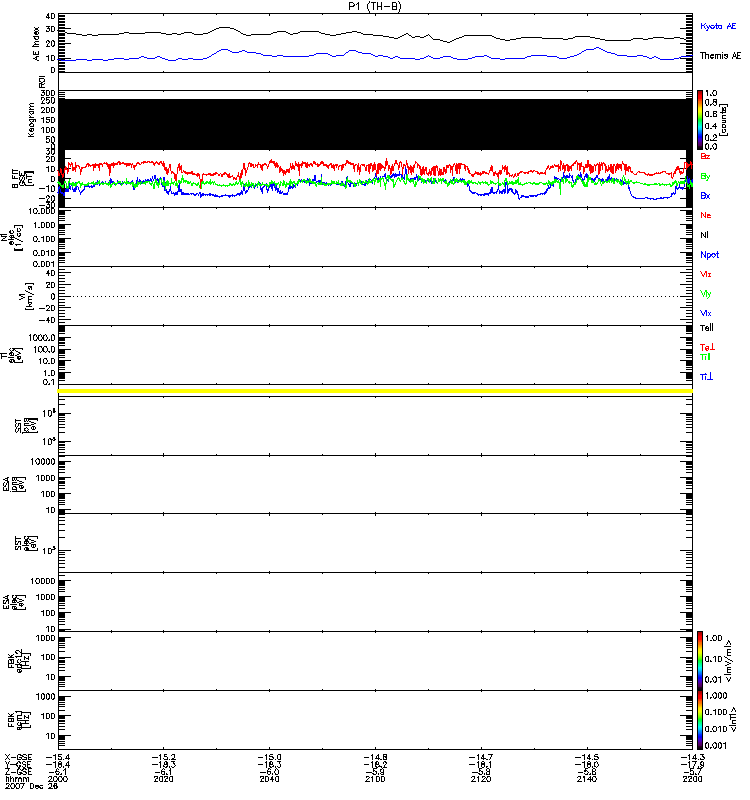Click the blue Npot legend label

tap(710, 255)
